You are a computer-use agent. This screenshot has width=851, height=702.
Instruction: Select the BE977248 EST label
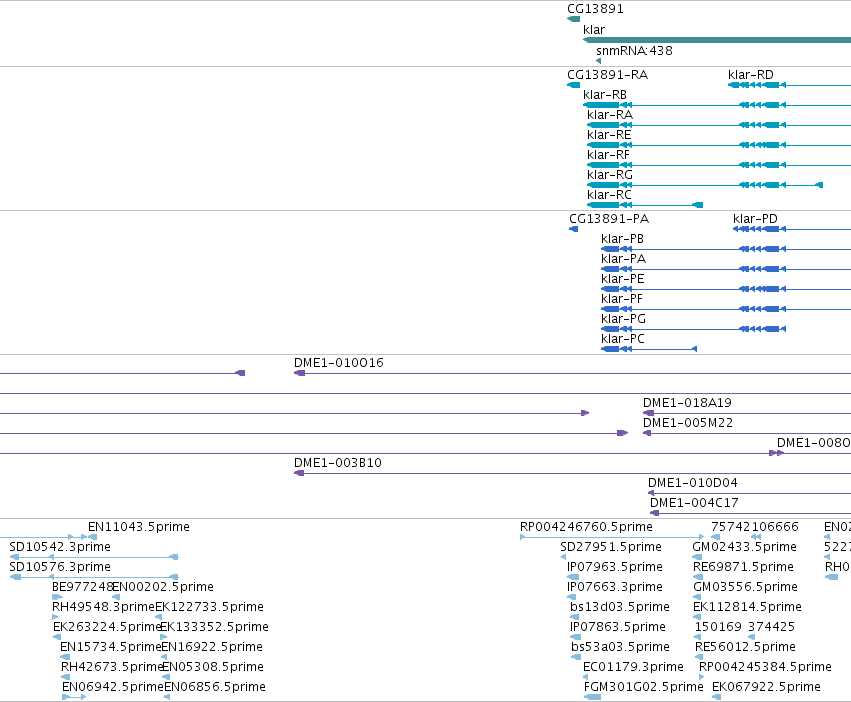click(82, 587)
